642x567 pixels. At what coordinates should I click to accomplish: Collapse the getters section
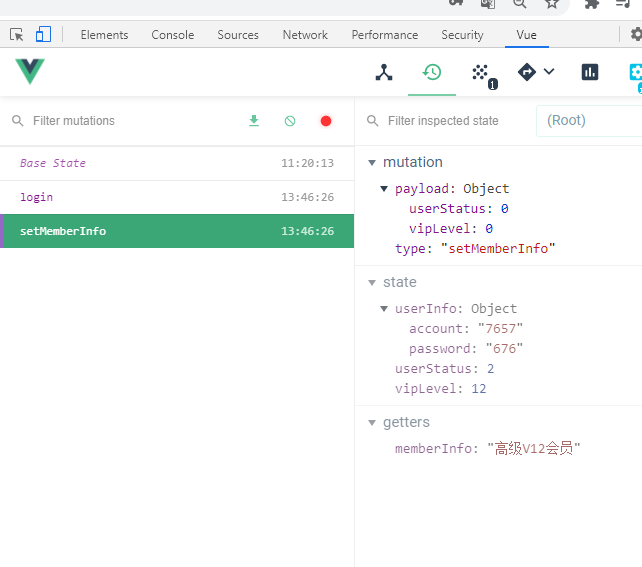[x=372, y=422]
